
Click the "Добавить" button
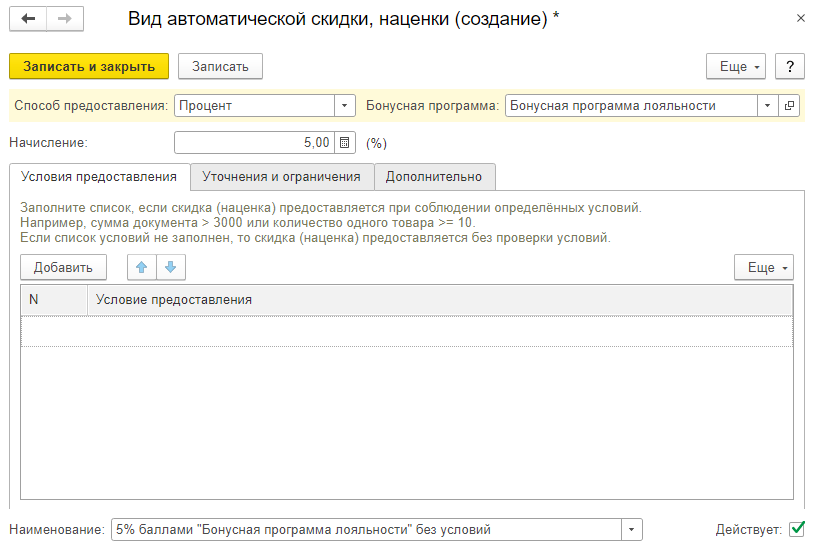[63, 268]
